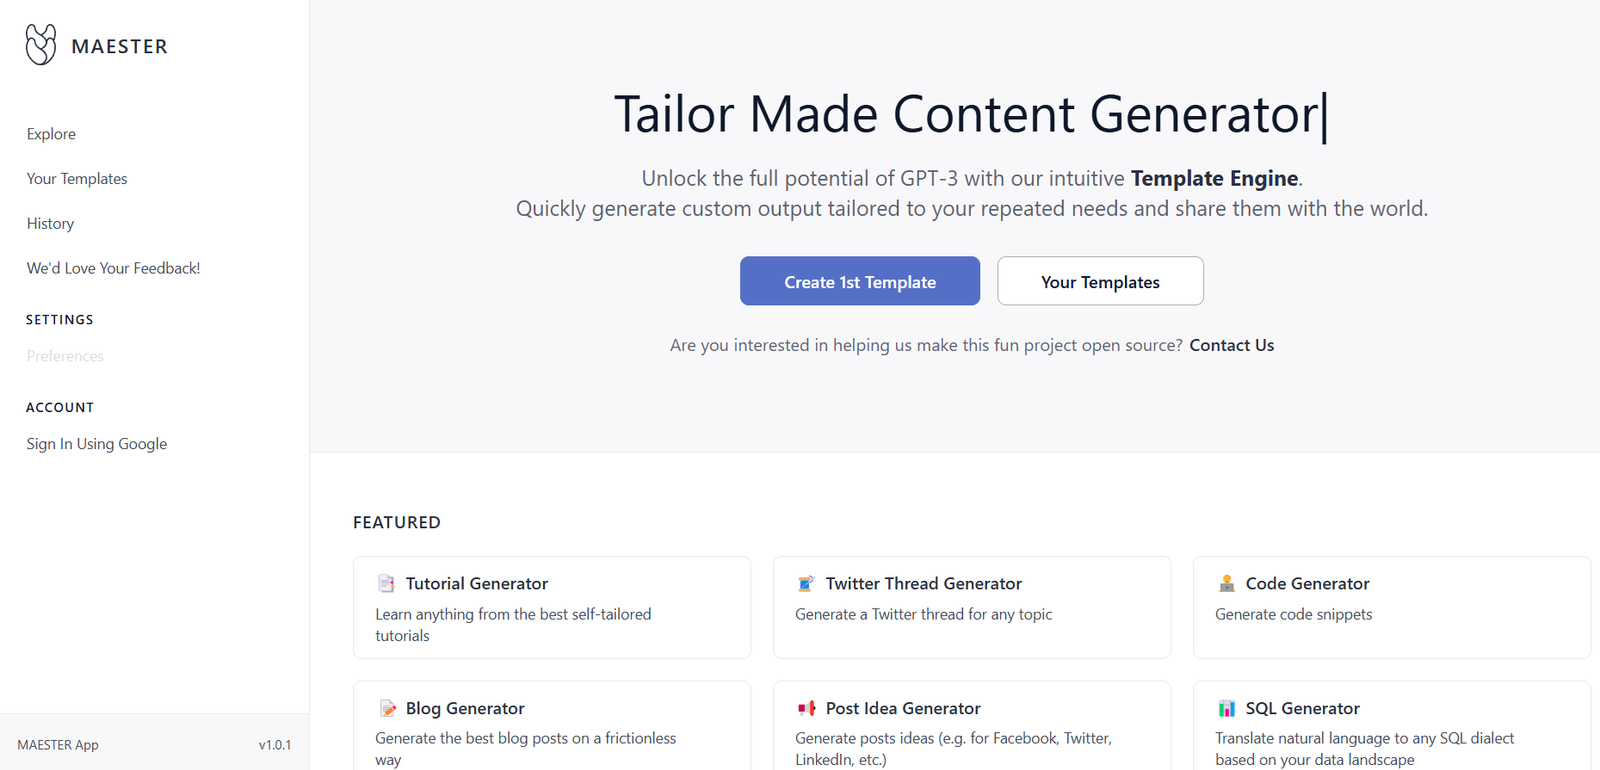
Task: Open the Tutorial Generator template title
Action: coord(477,584)
